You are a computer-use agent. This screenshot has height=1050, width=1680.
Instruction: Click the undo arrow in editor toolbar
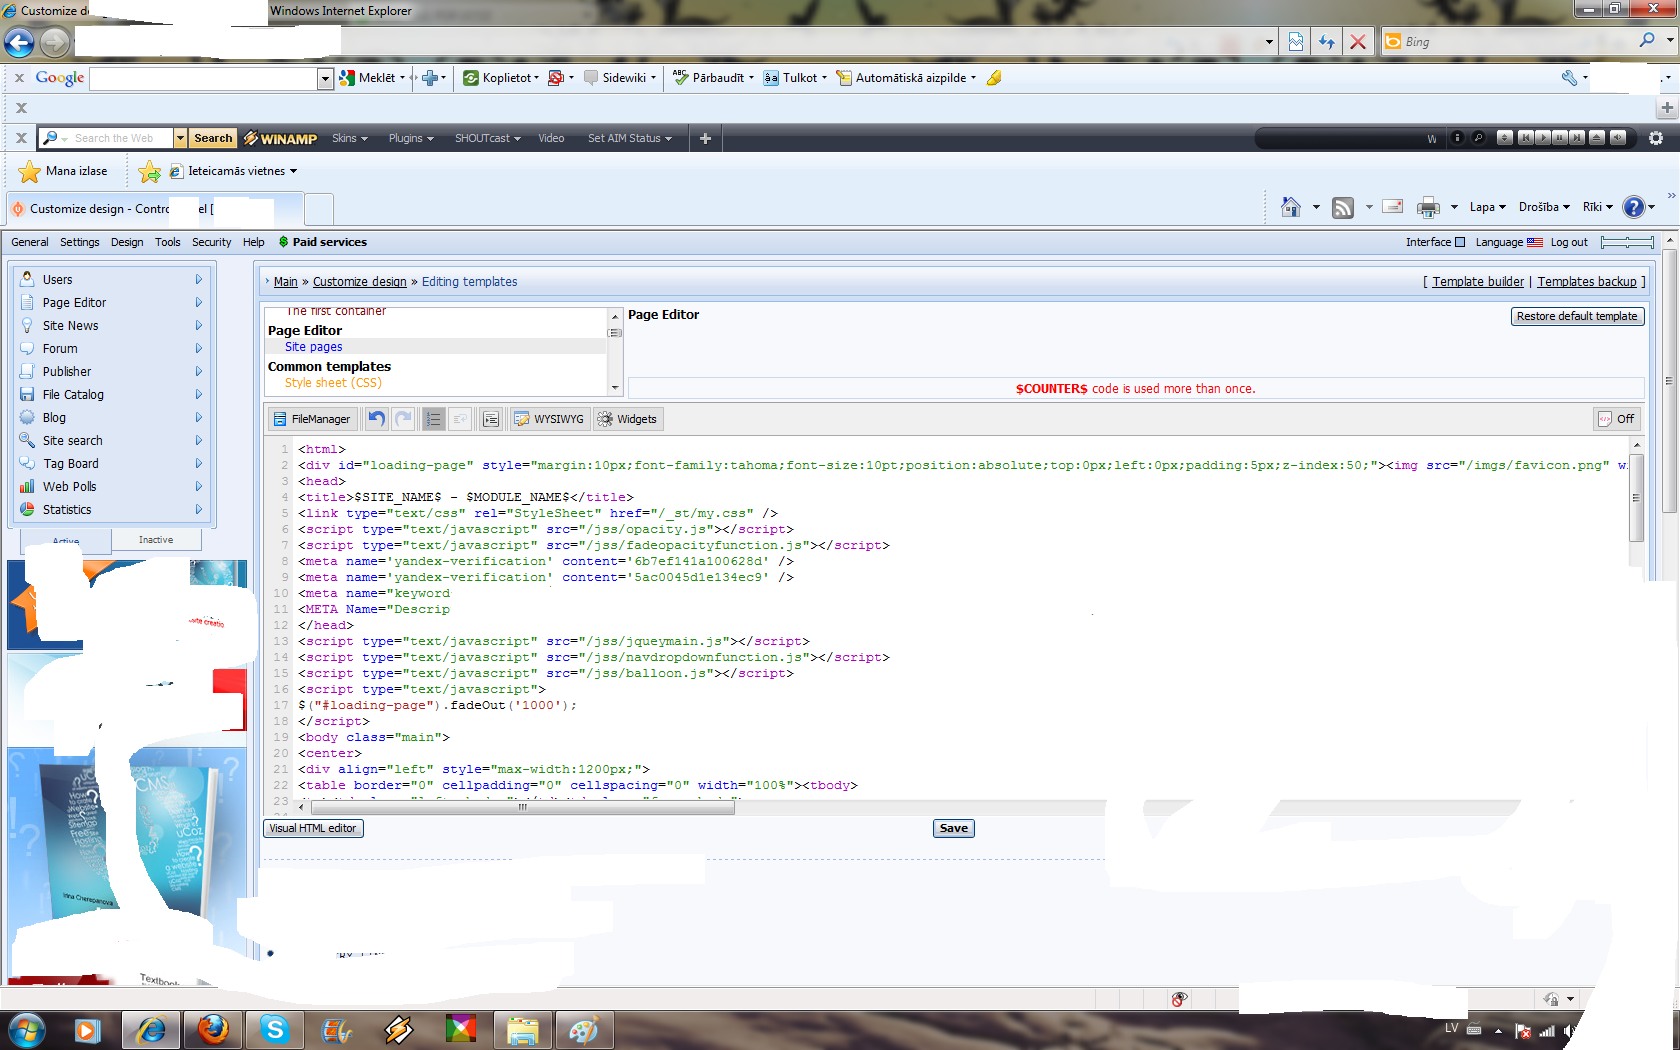[377, 419]
